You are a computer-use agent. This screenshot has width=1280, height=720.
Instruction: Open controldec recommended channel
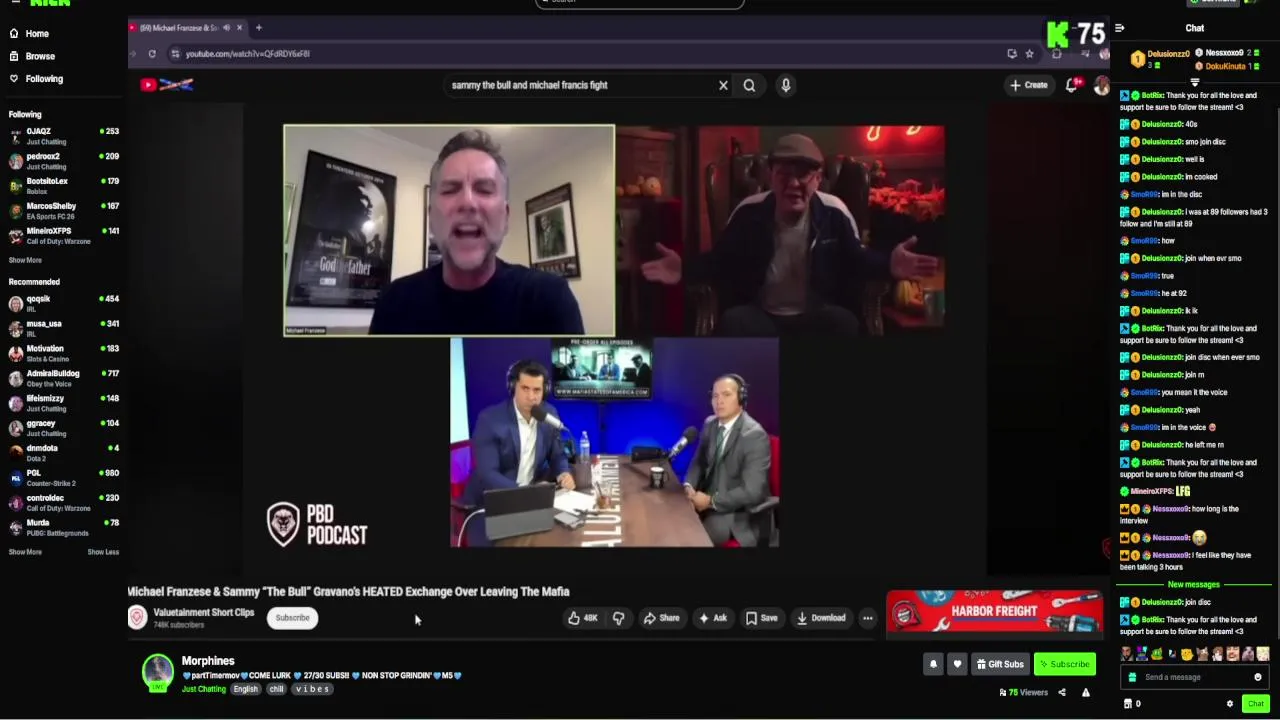[63, 503]
